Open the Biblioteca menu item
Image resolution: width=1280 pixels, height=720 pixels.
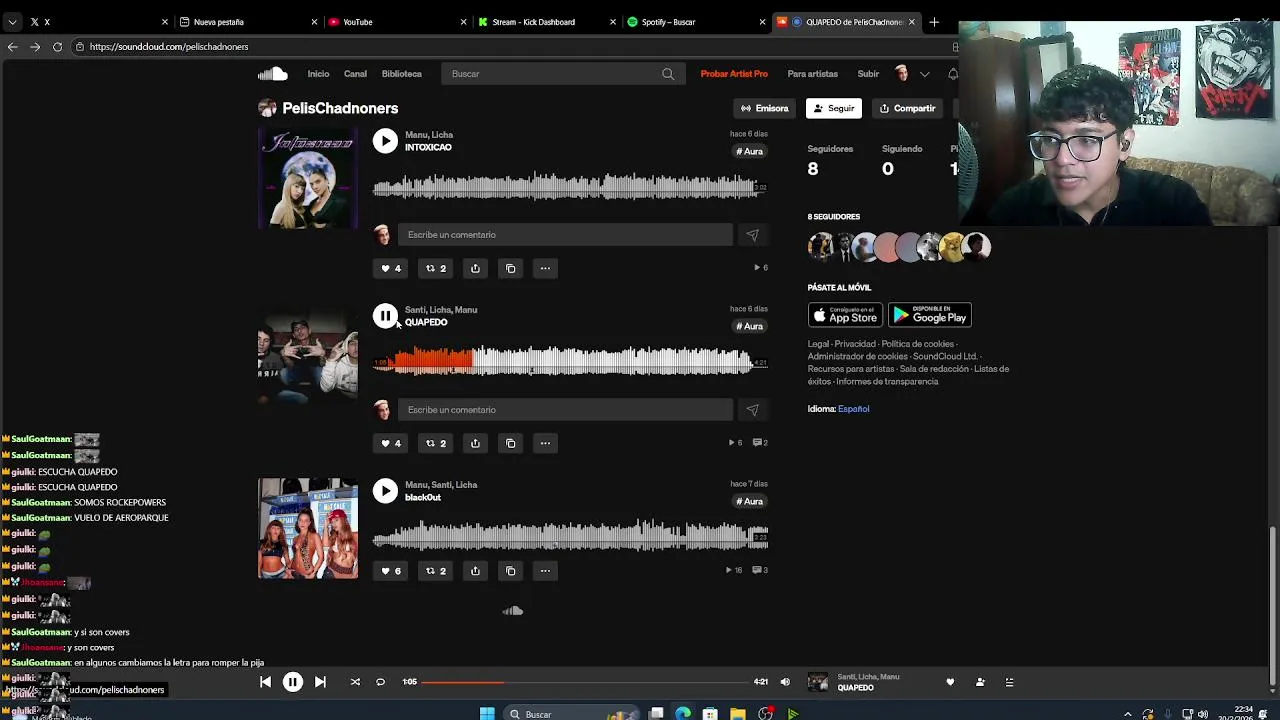click(x=401, y=74)
